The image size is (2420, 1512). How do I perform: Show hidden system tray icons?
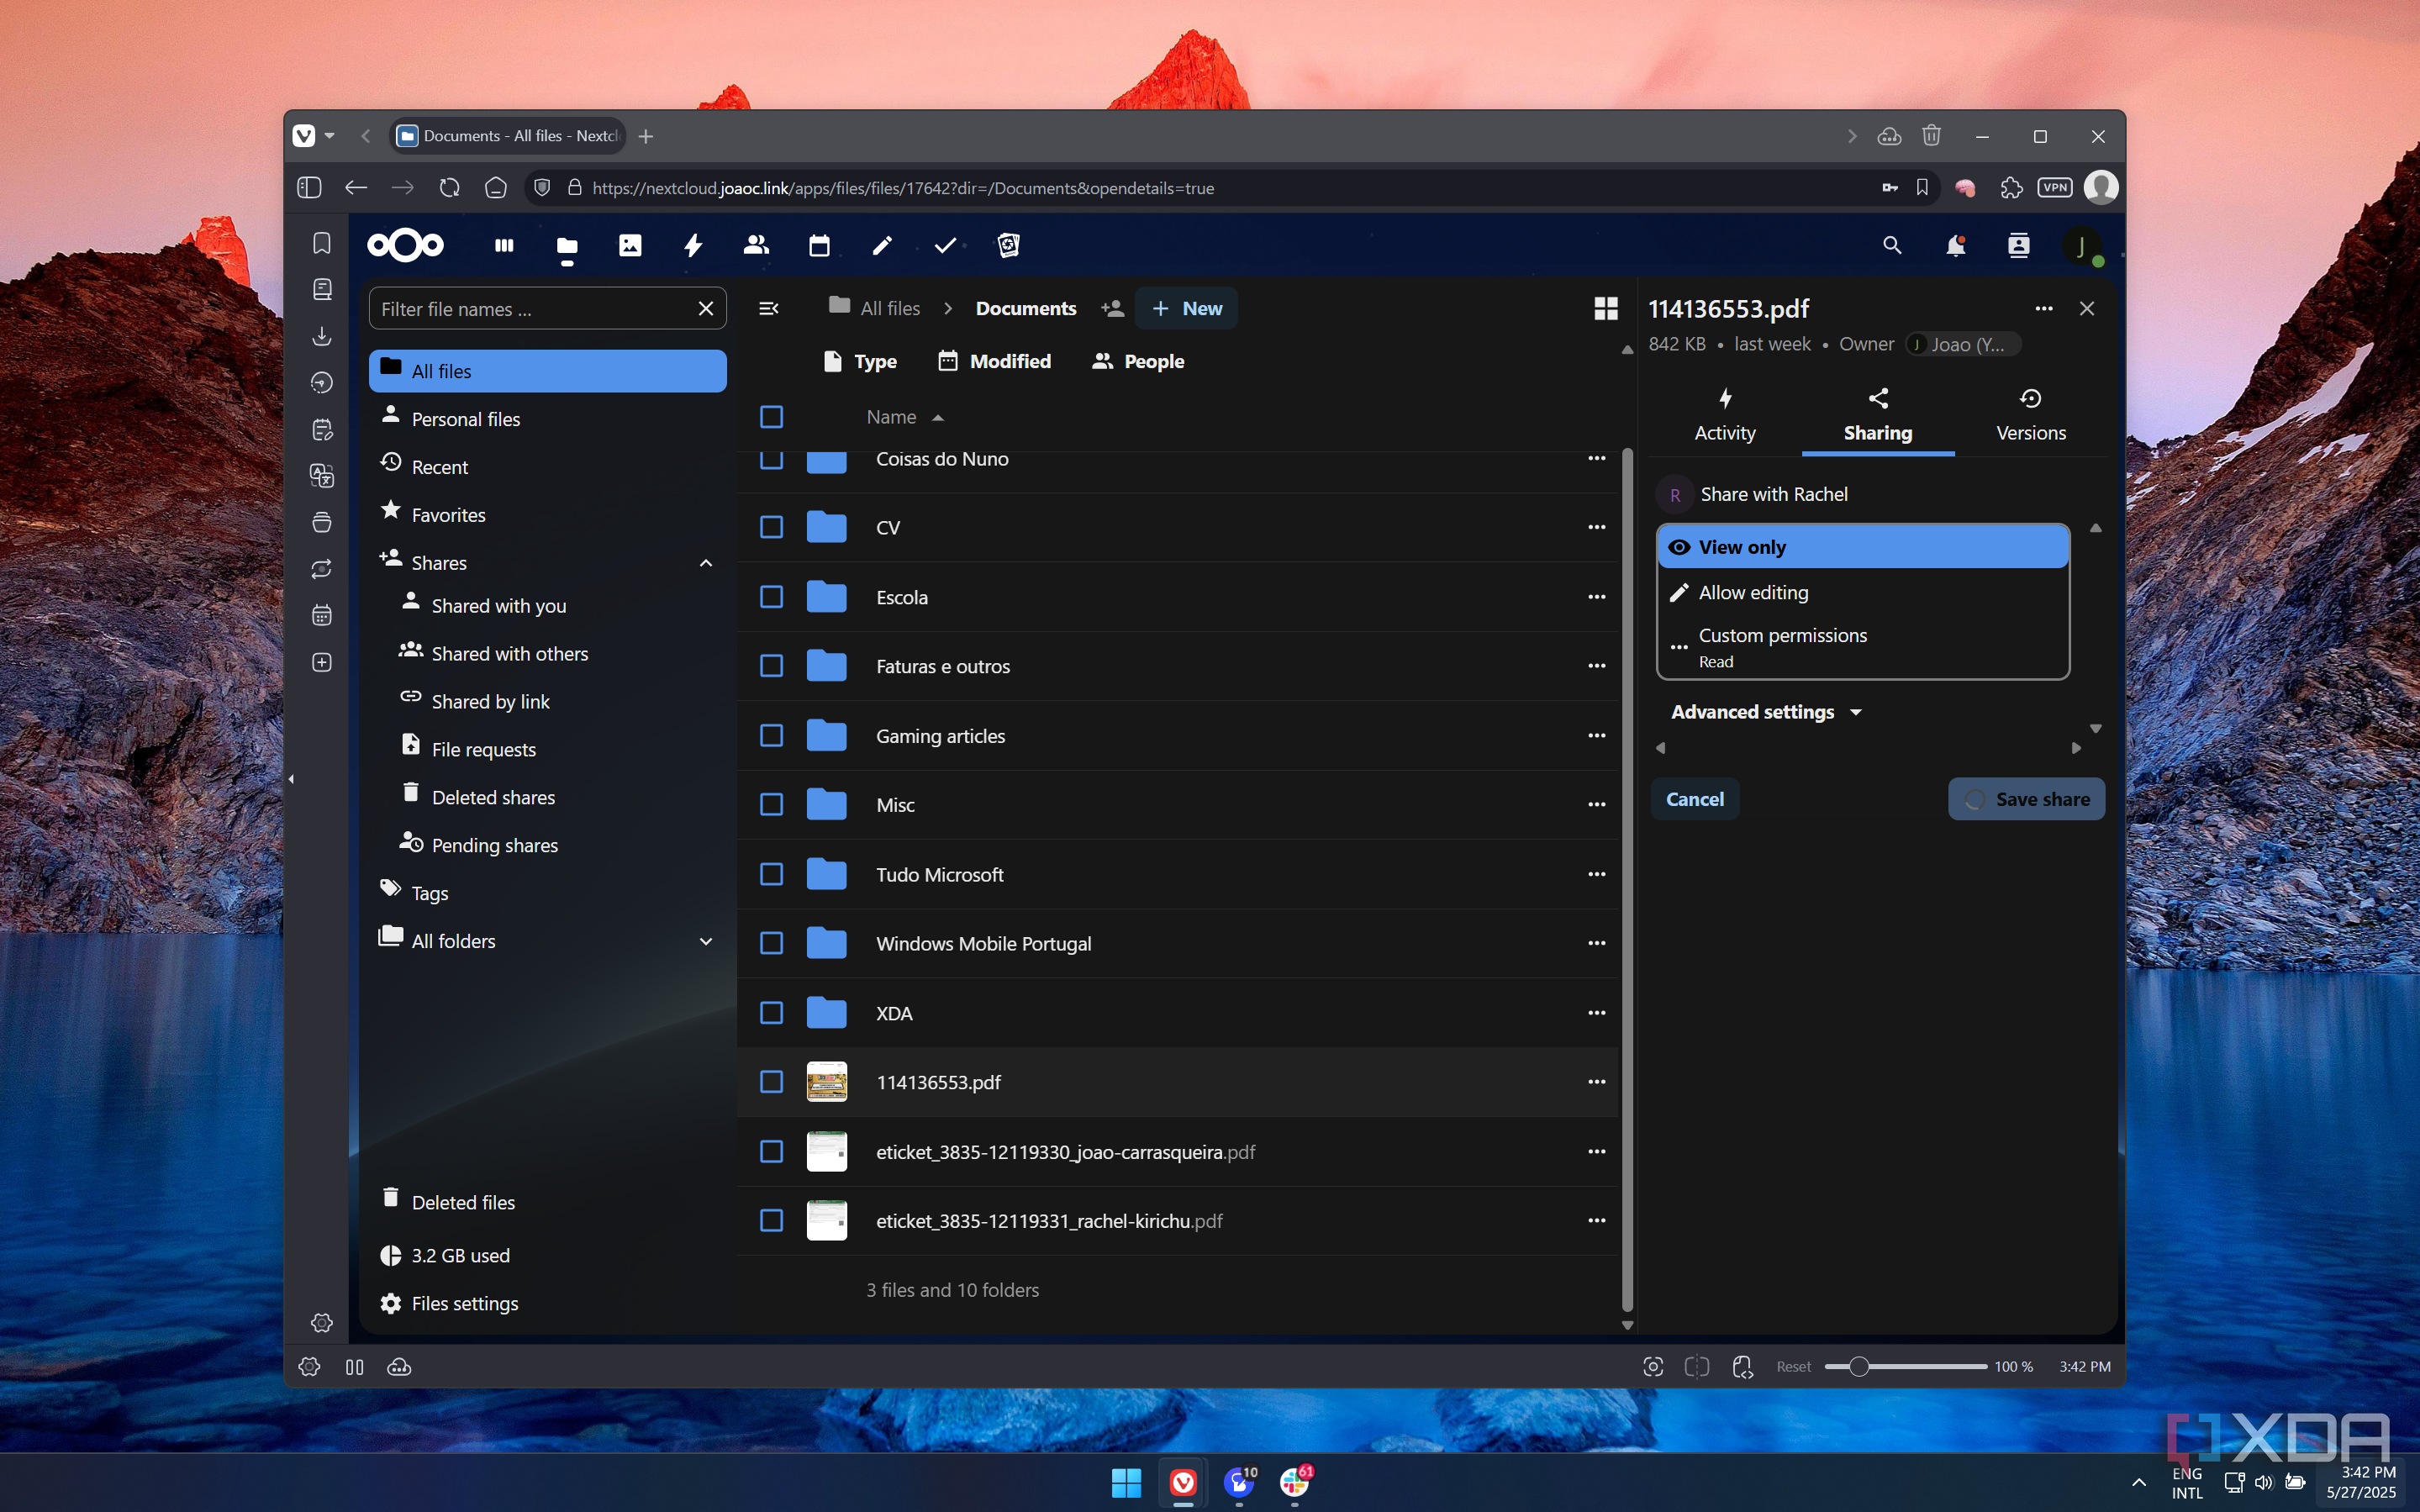click(x=2138, y=1482)
